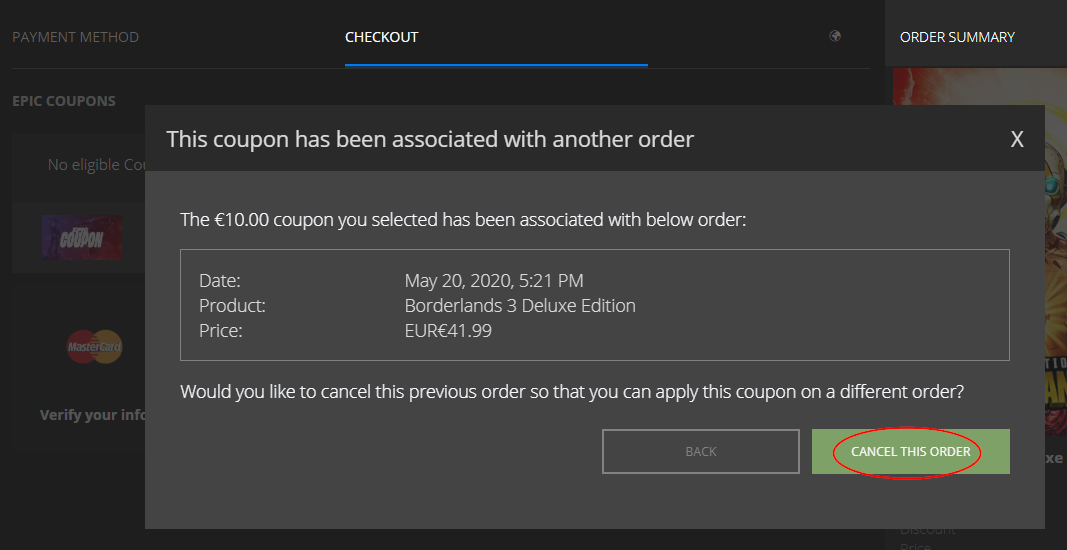
Task: Open the Checkout tab
Action: [381, 37]
